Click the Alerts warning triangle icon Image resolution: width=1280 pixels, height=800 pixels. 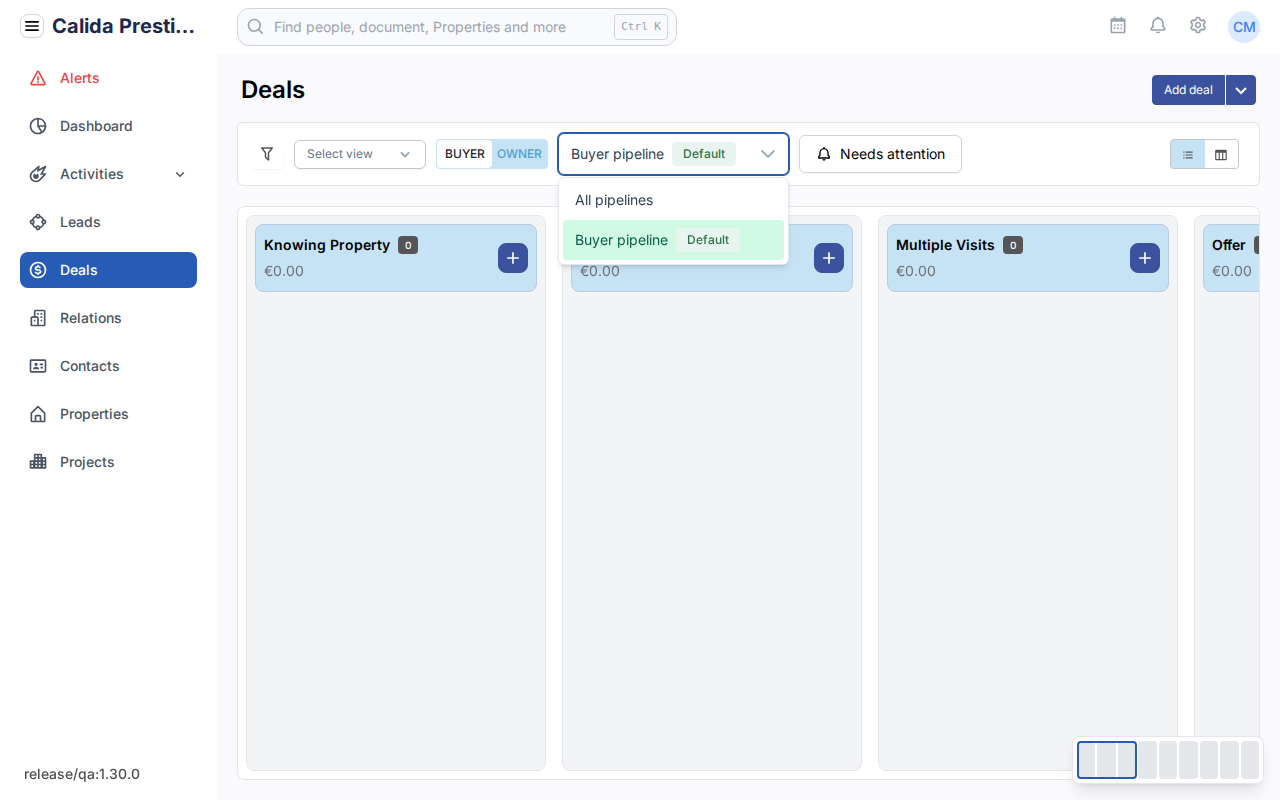[x=38, y=78]
